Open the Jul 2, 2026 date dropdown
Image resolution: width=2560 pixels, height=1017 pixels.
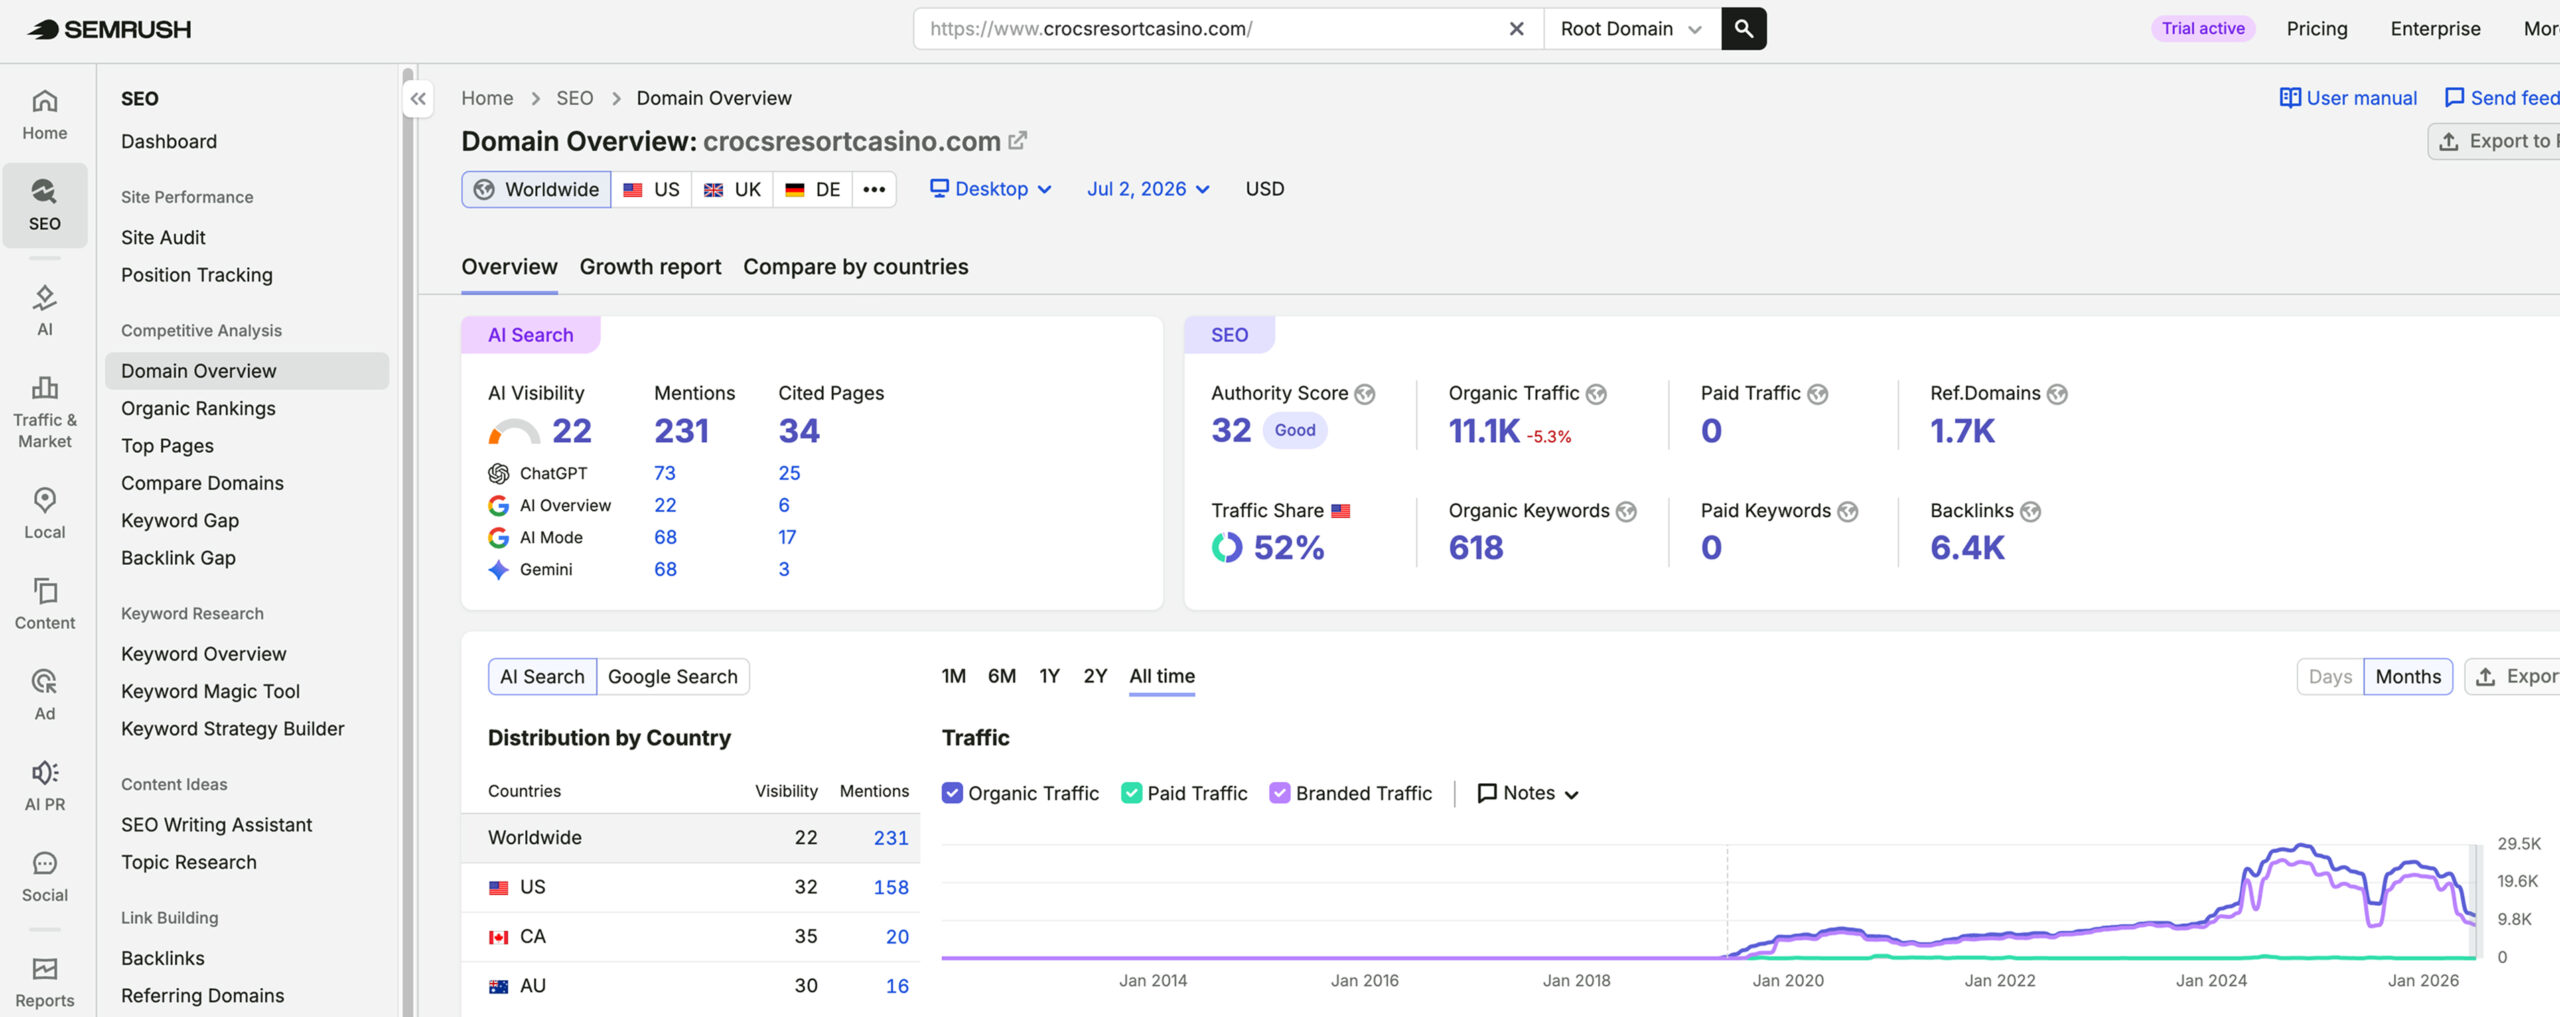(1148, 189)
